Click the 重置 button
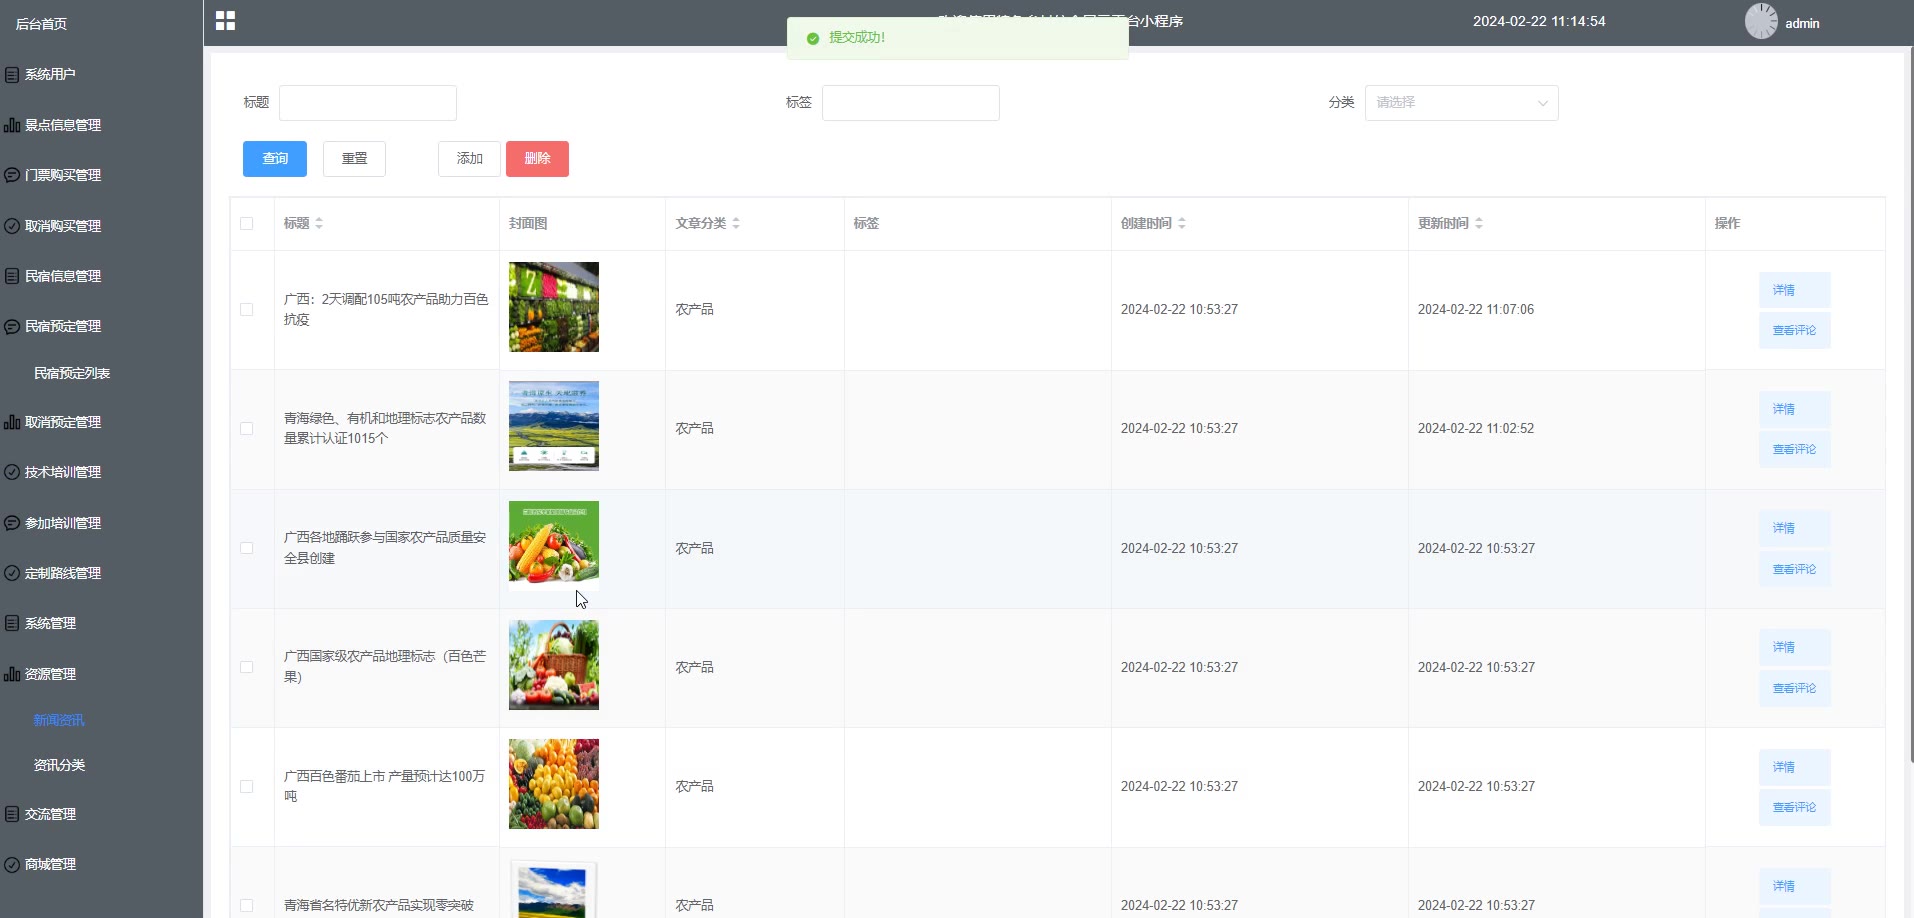The width and height of the screenshot is (1914, 918). tap(354, 159)
